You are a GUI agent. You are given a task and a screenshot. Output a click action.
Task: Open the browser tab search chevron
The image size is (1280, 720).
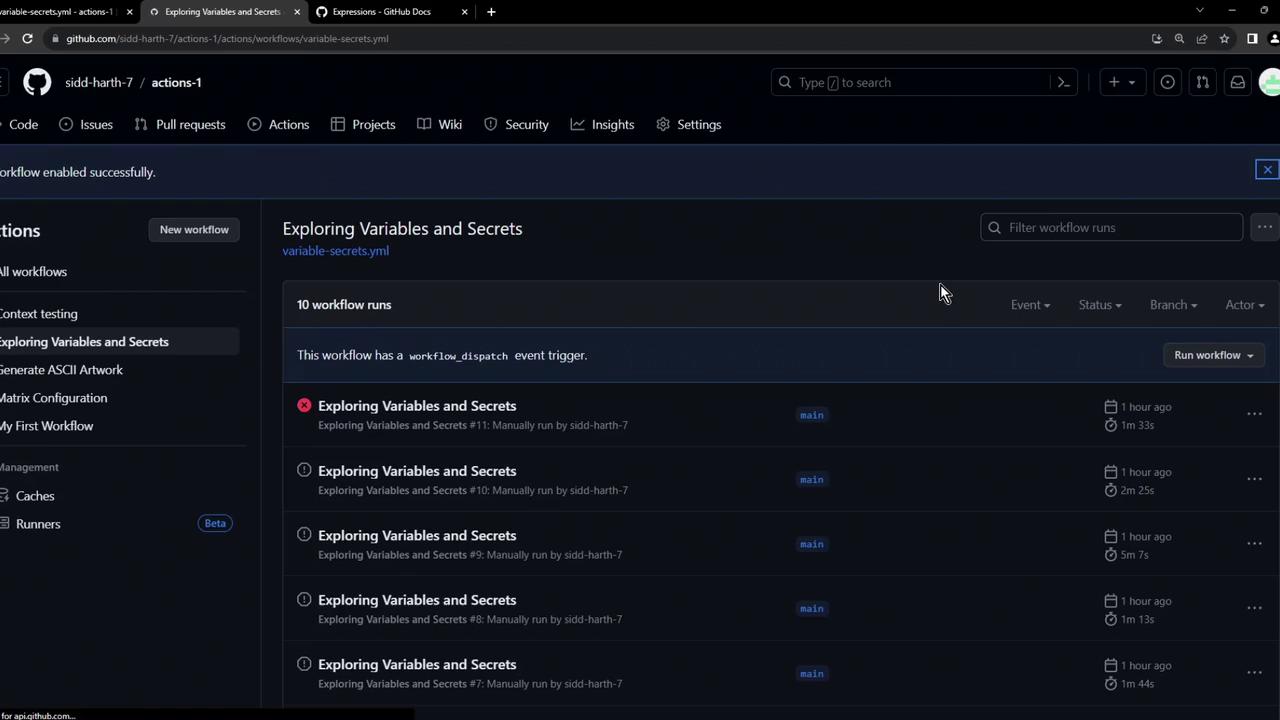tap(1200, 11)
